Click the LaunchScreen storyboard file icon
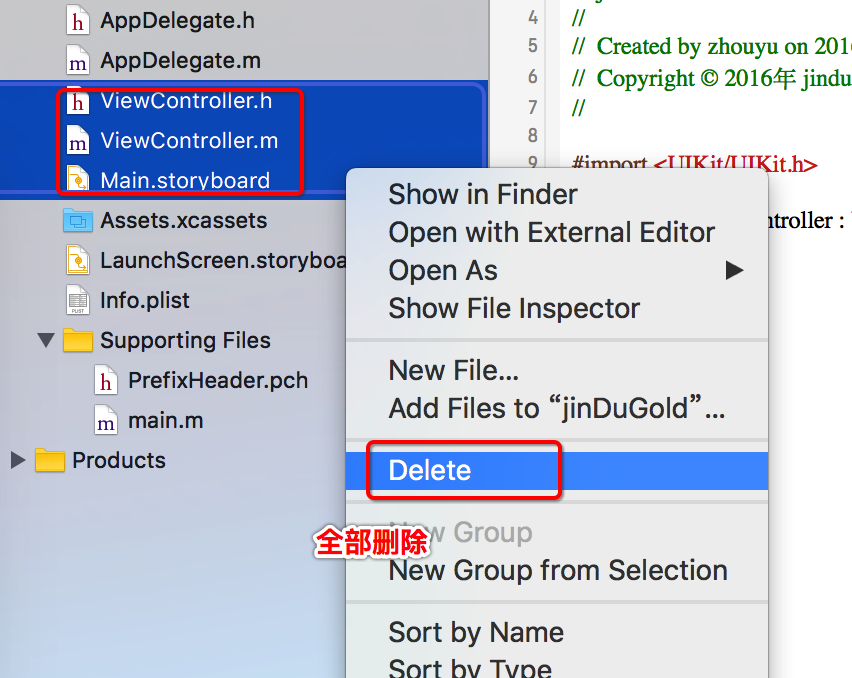This screenshot has width=852, height=678. [77, 261]
